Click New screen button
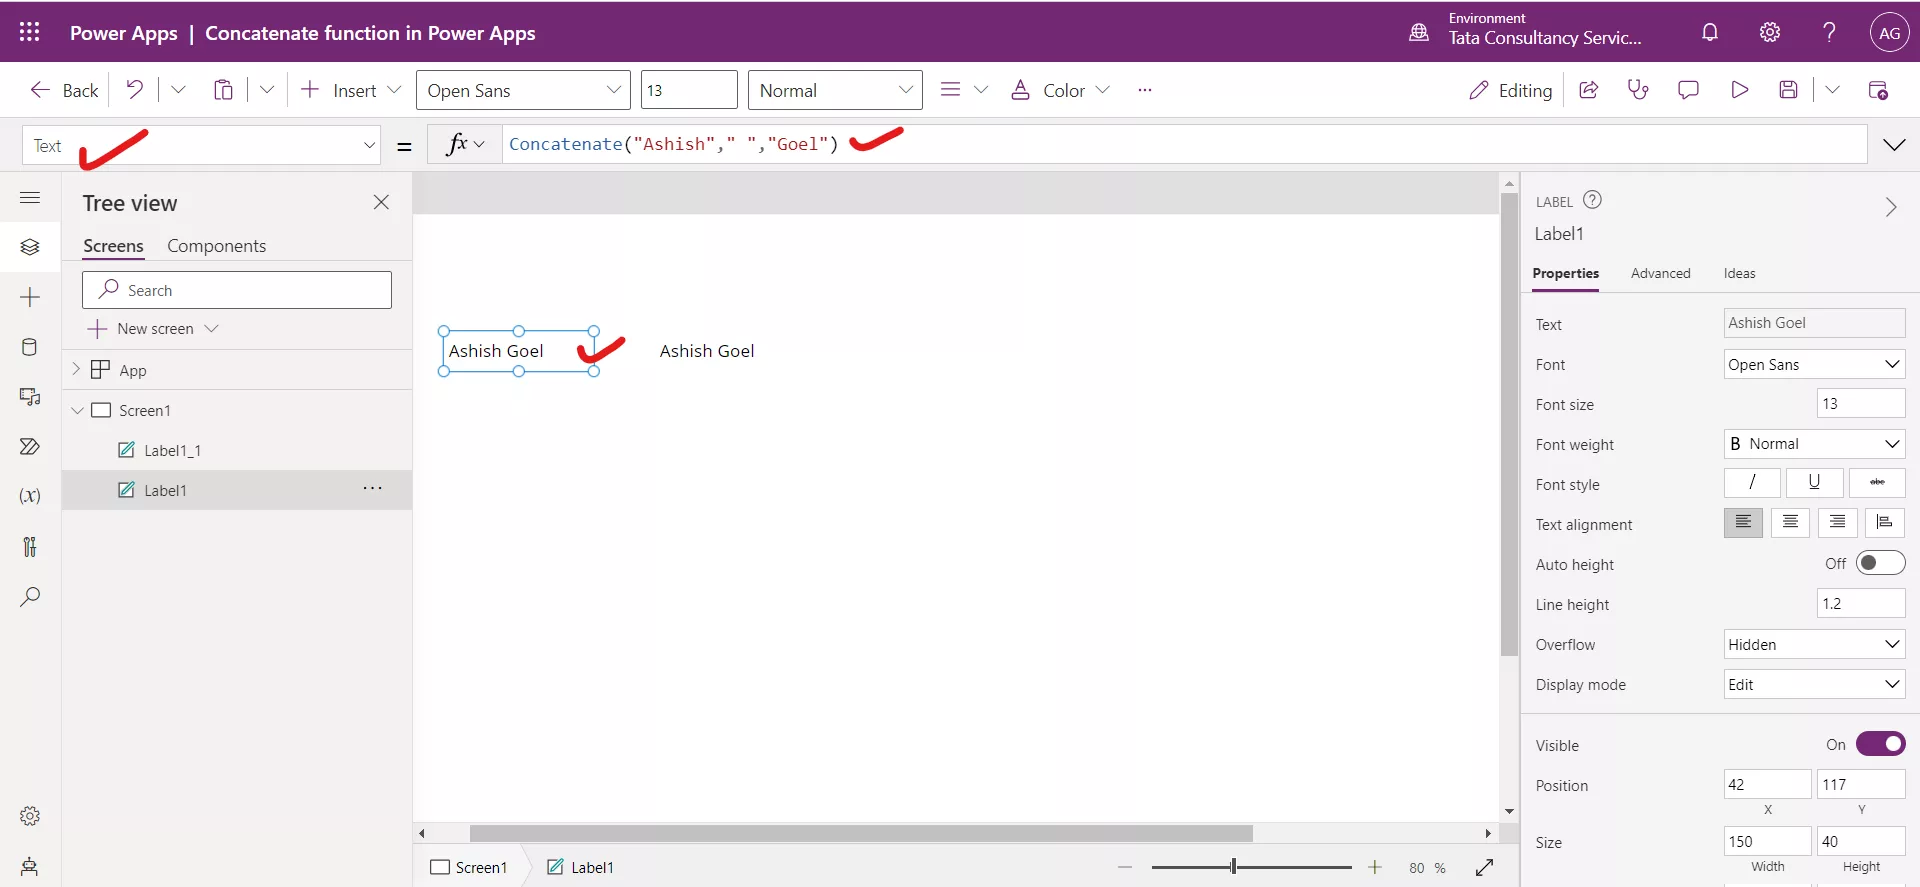Viewport: 1920px width, 887px height. (153, 328)
